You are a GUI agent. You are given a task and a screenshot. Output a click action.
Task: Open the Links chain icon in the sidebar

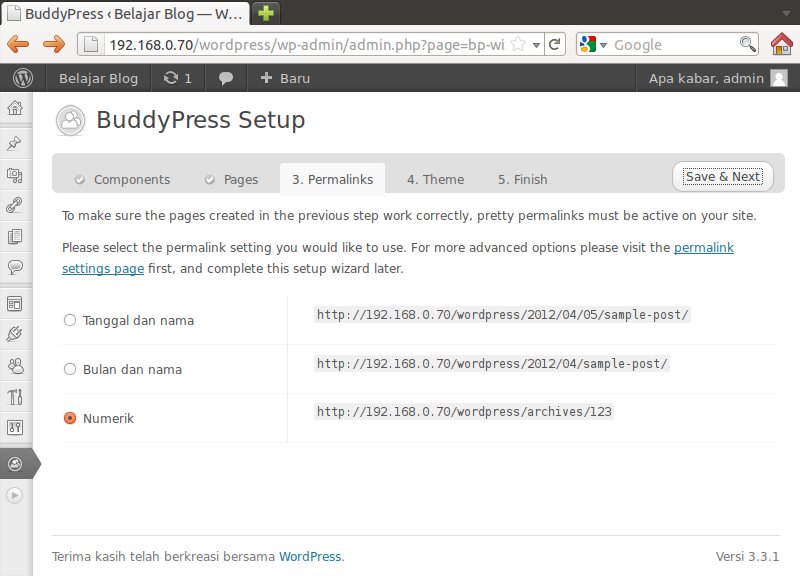[x=15, y=205]
